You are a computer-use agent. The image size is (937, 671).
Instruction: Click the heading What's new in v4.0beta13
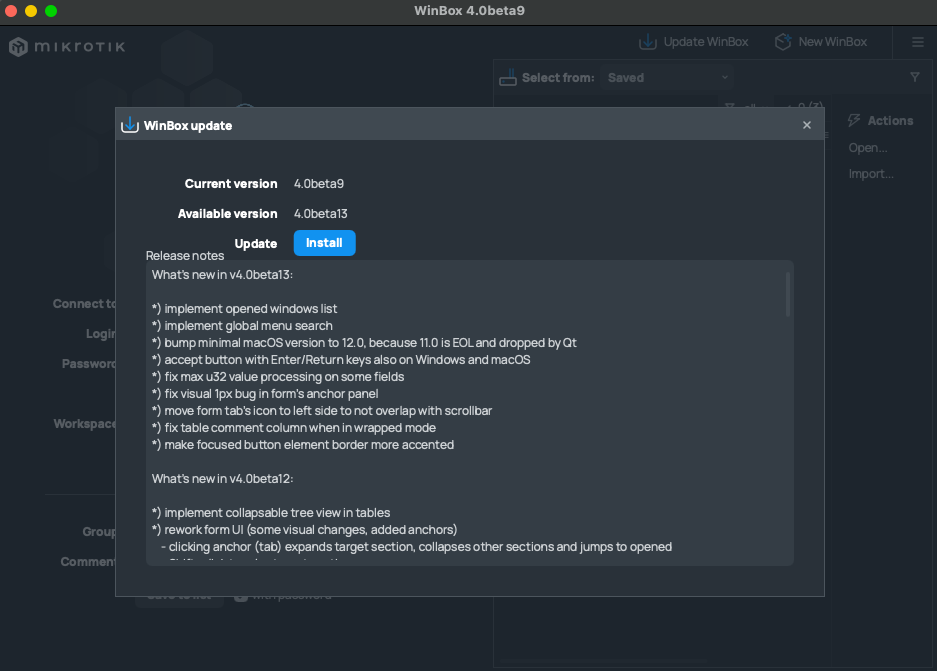[222, 275]
